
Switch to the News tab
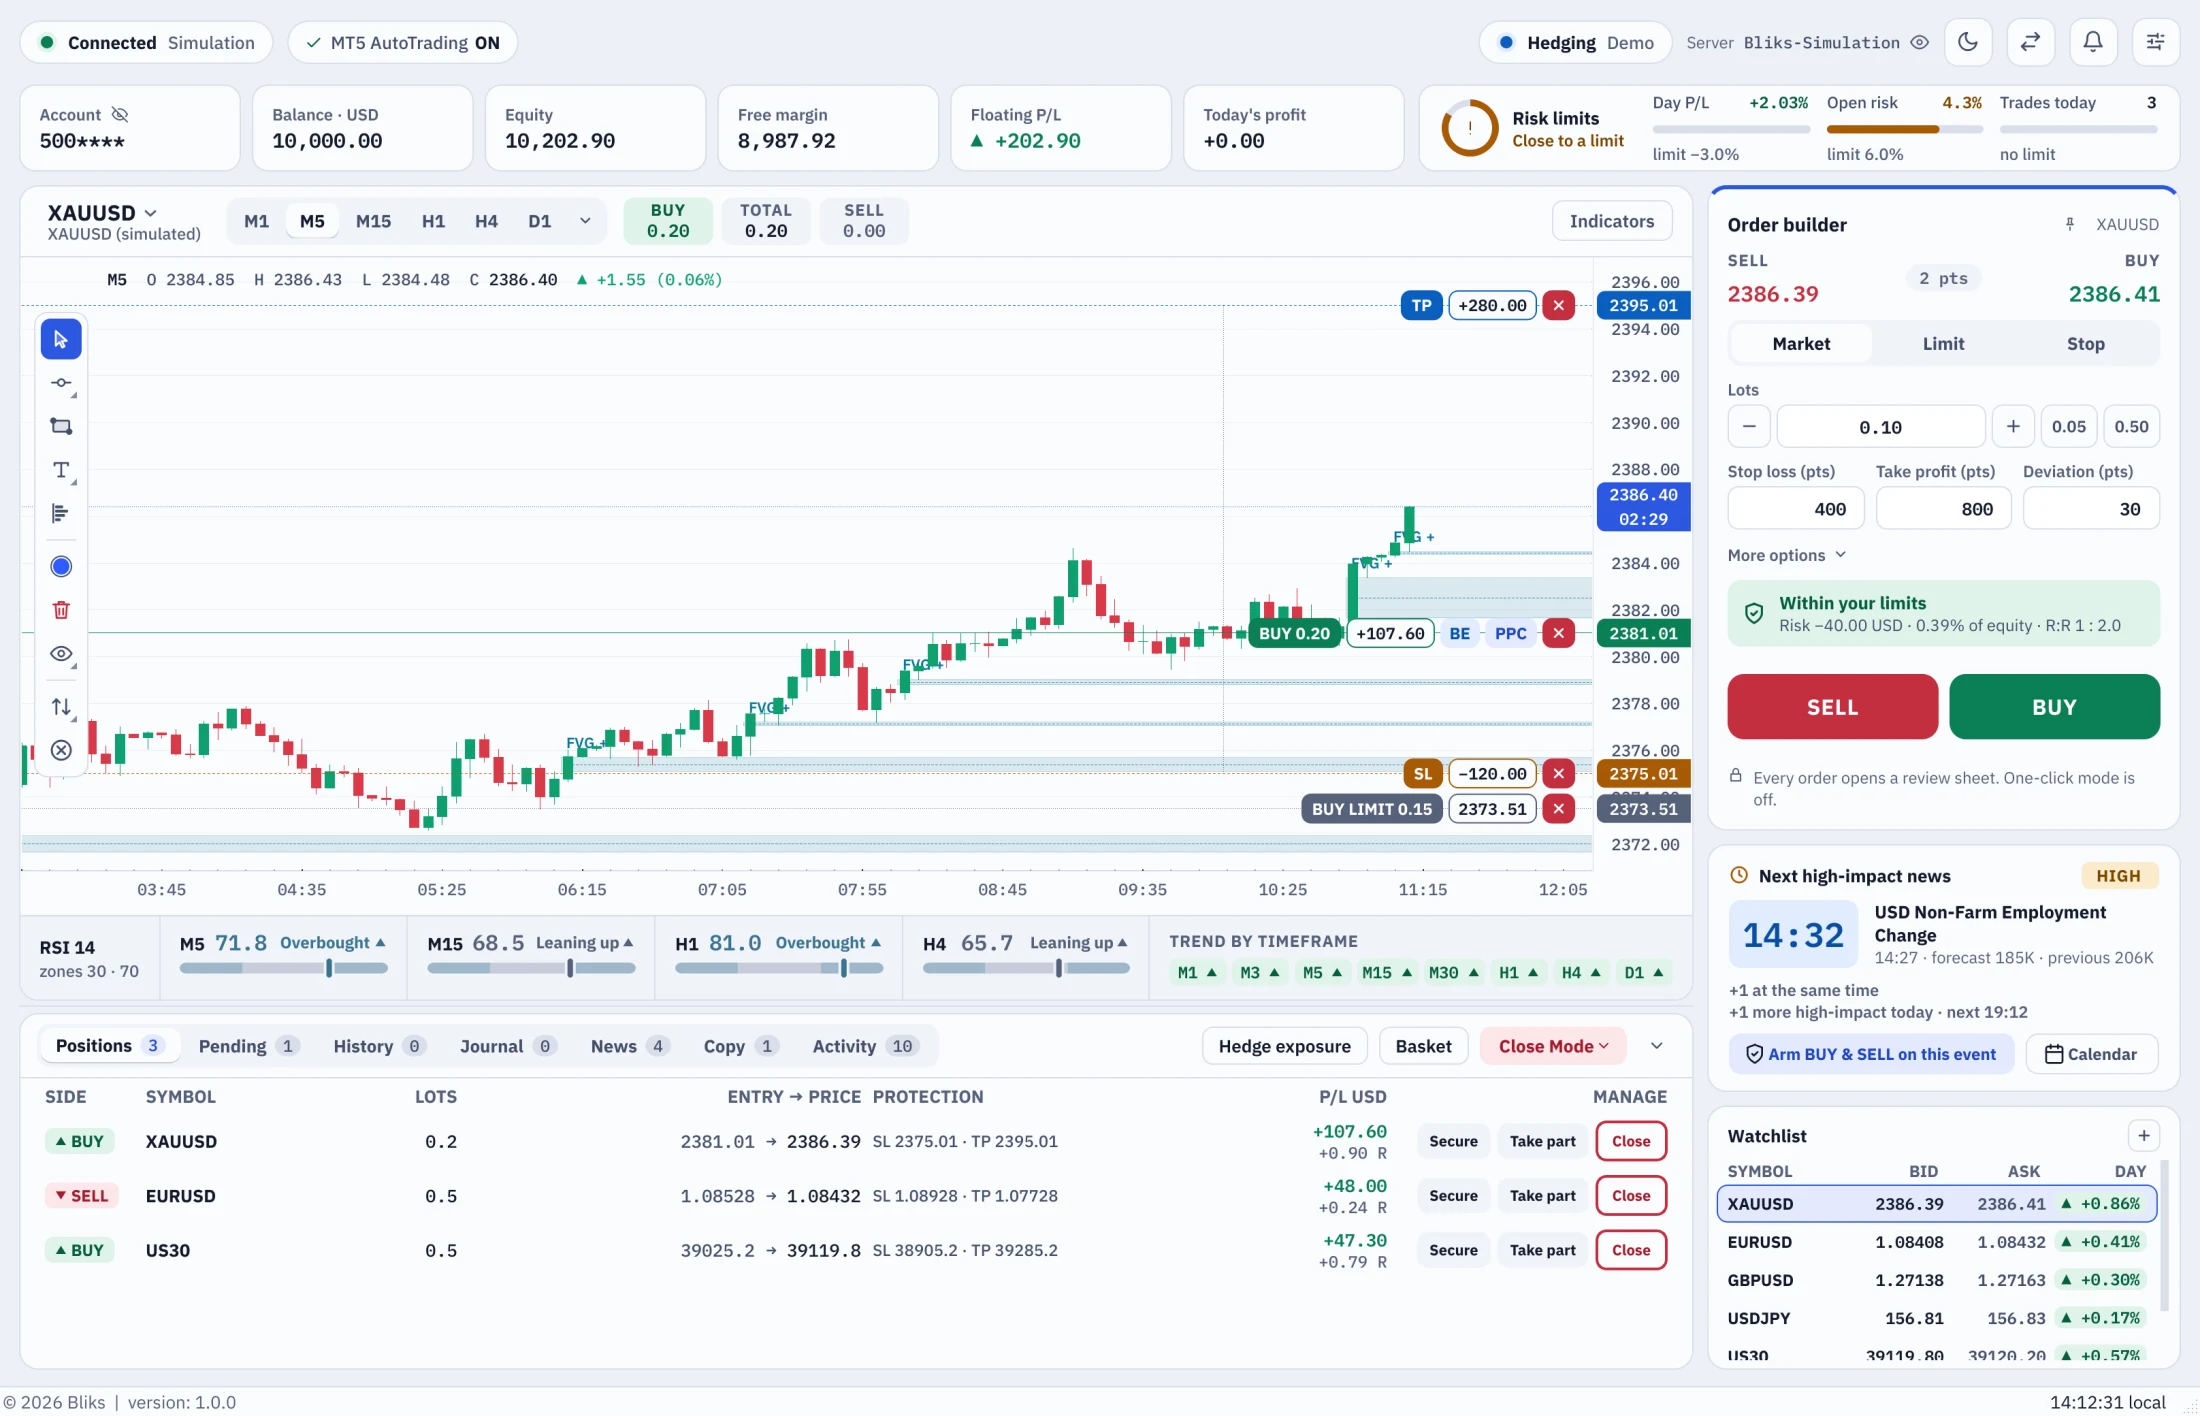[628, 1046]
